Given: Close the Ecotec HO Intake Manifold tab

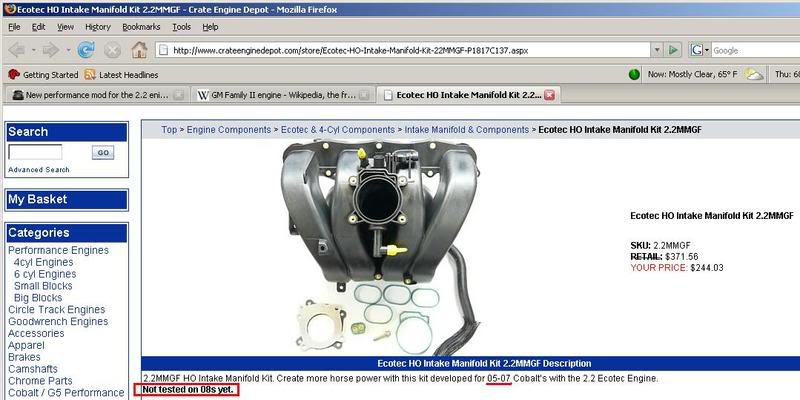Looking at the screenshot, I should (549, 95).
